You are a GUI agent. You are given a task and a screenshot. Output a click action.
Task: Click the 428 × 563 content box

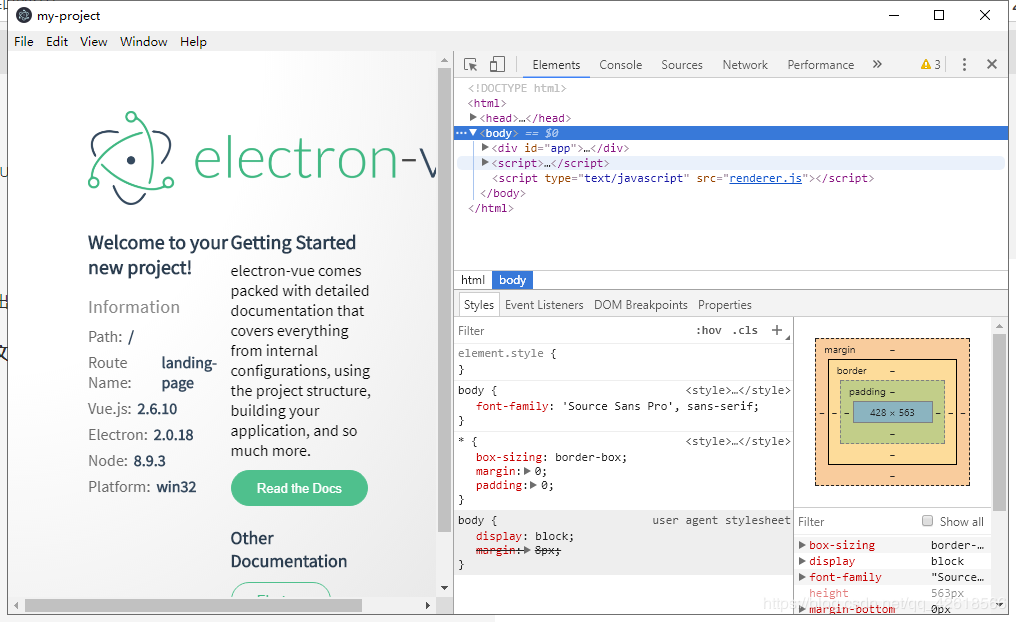892,412
